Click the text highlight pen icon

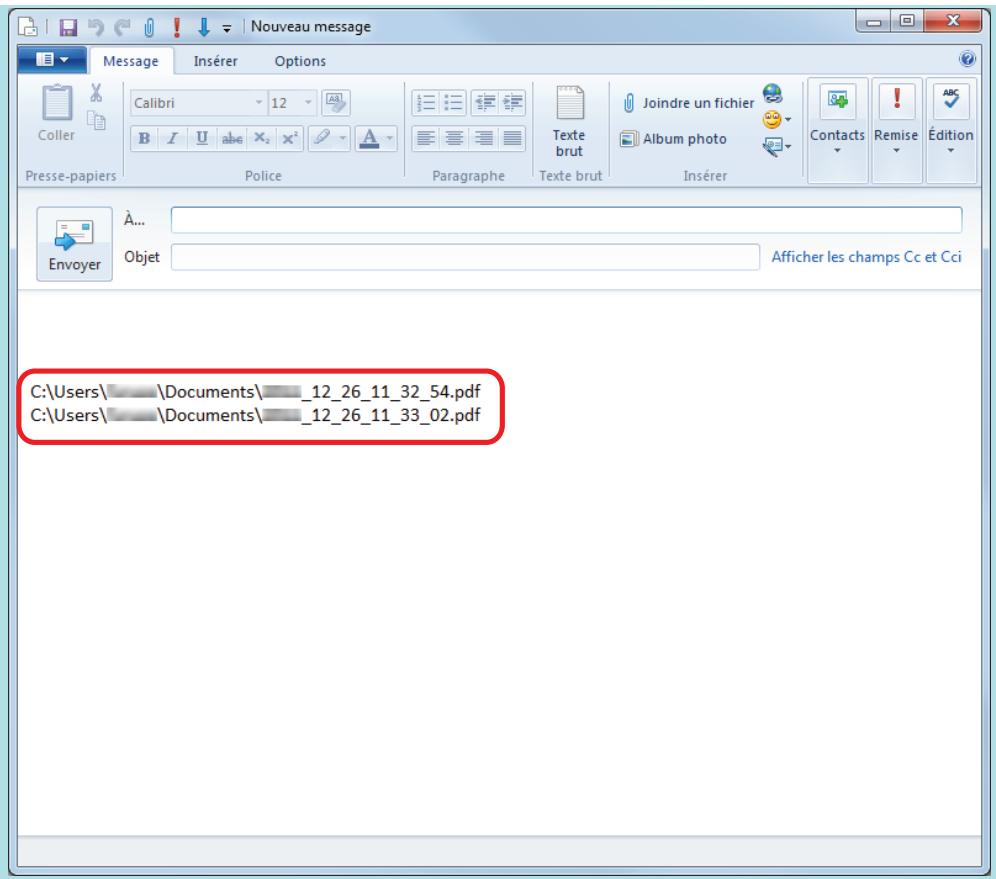322,138
